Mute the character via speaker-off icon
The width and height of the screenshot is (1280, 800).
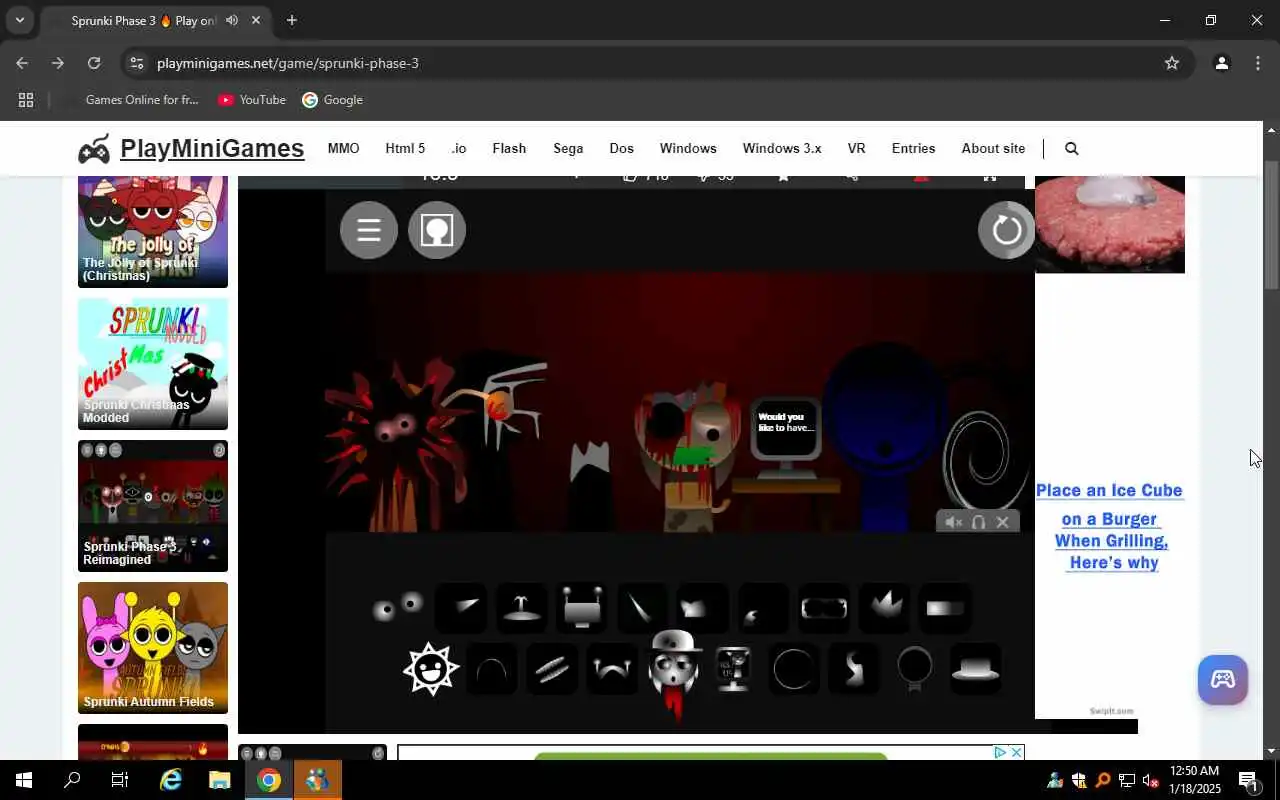954,522
